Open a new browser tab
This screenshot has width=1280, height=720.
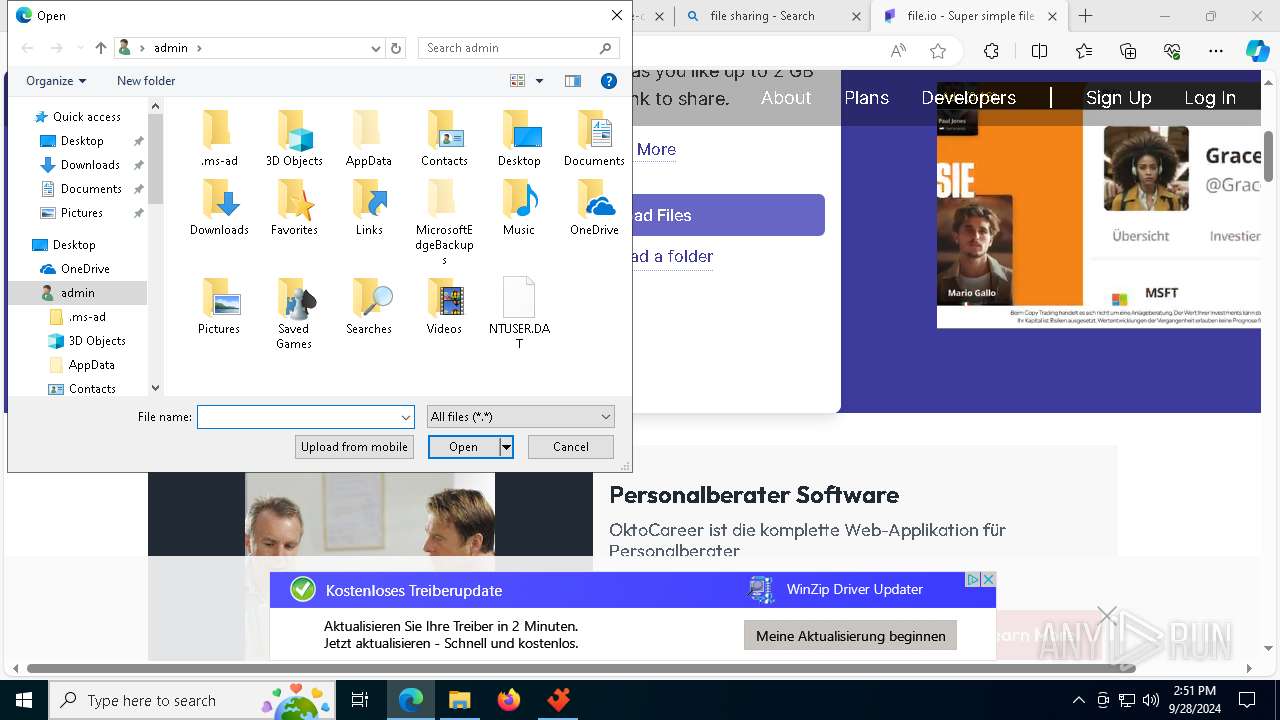tap(1086, 16)
